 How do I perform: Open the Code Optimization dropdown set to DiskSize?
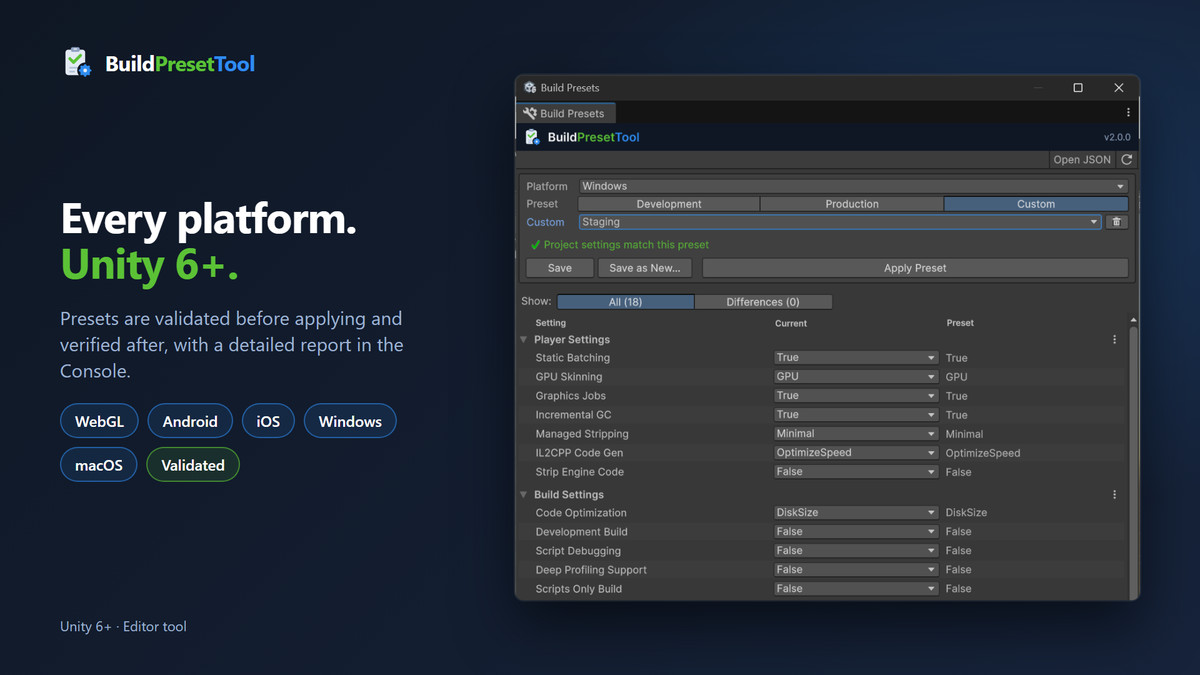point(856,513)
